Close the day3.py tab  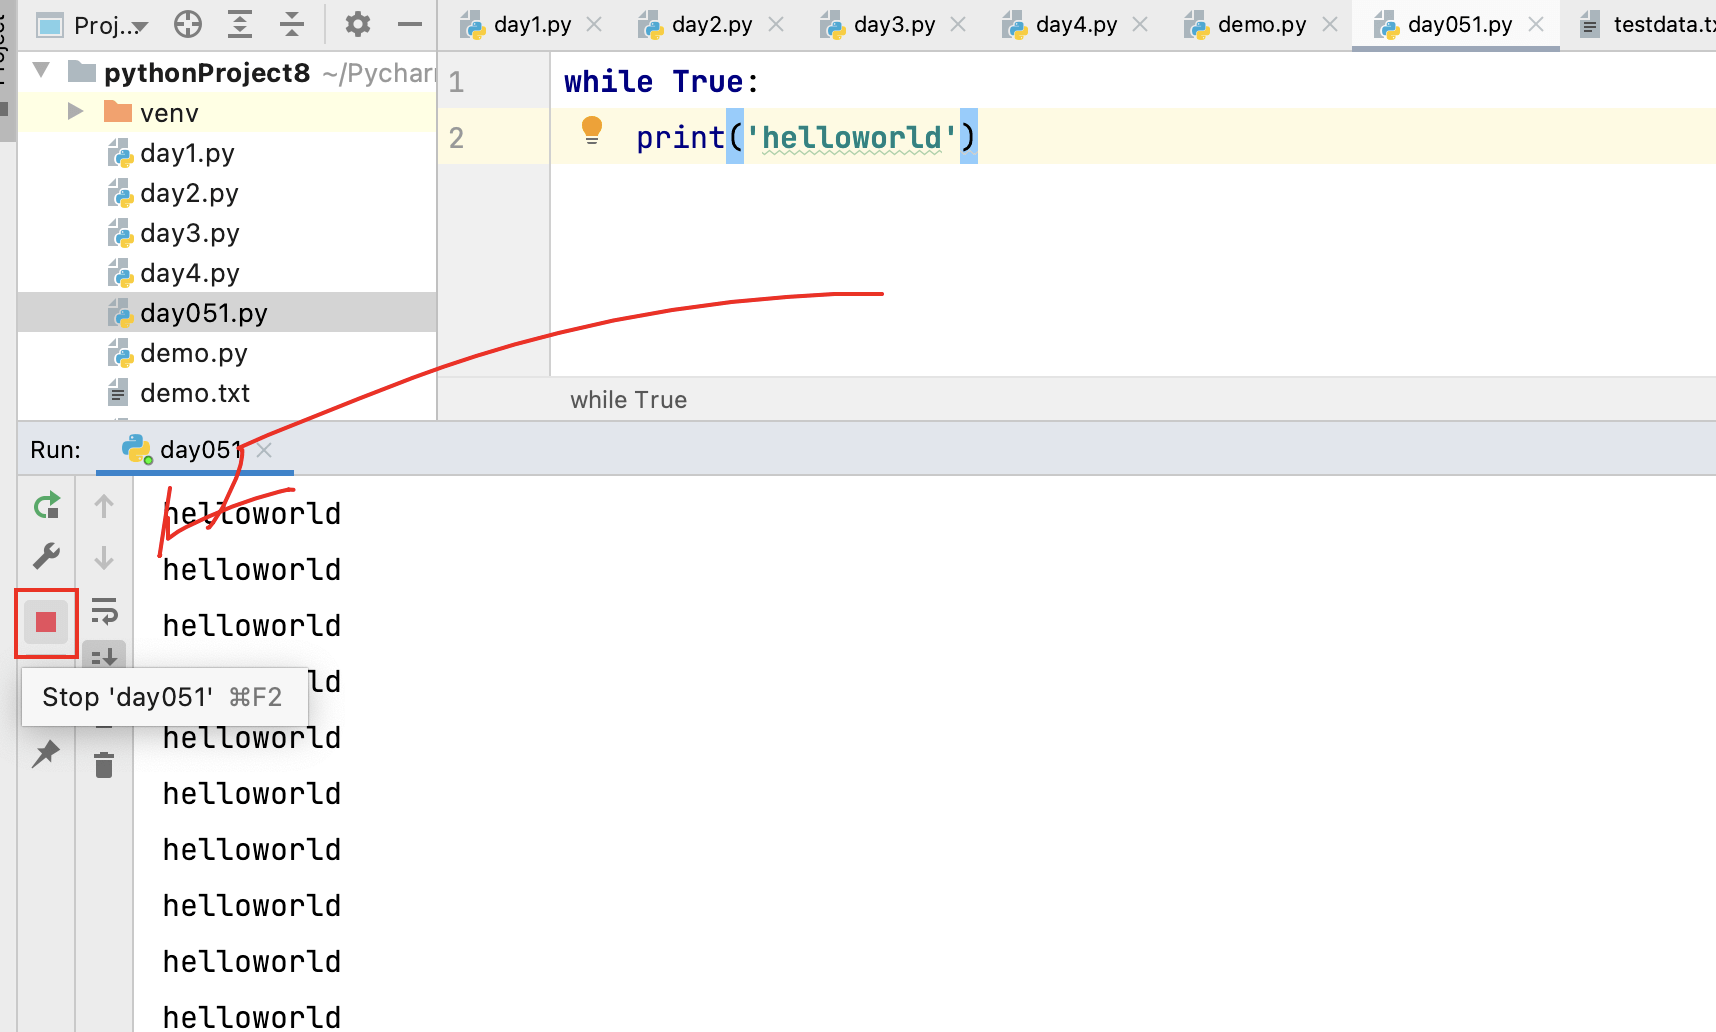tap(958, 24)
